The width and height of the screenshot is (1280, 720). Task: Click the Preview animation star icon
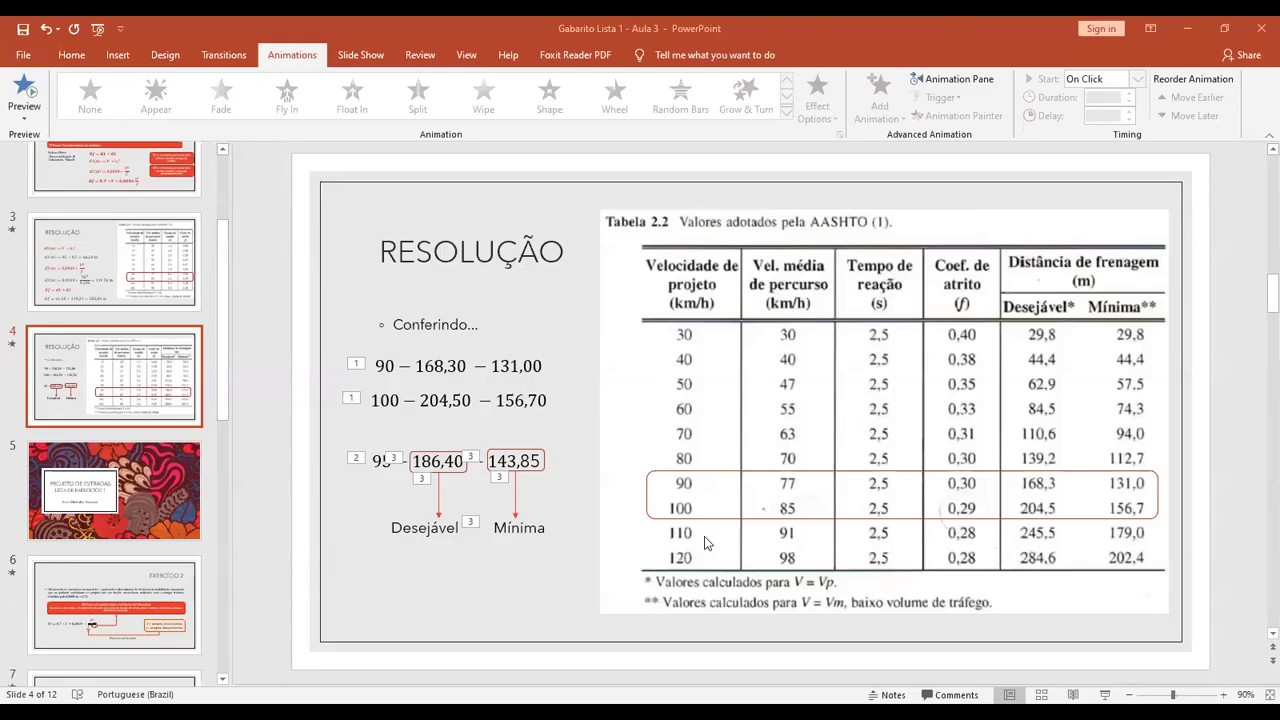(x=24, y=86)
